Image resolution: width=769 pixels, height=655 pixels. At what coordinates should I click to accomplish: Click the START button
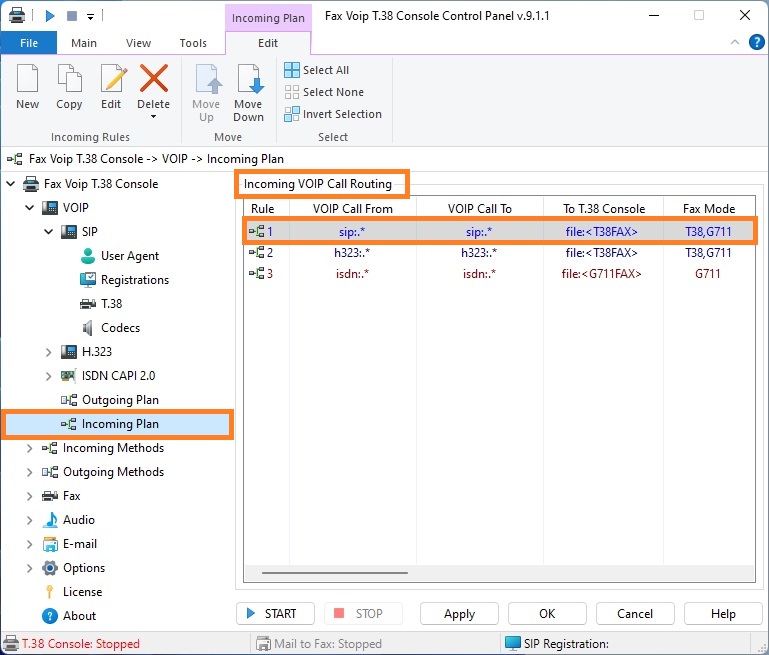275,614
